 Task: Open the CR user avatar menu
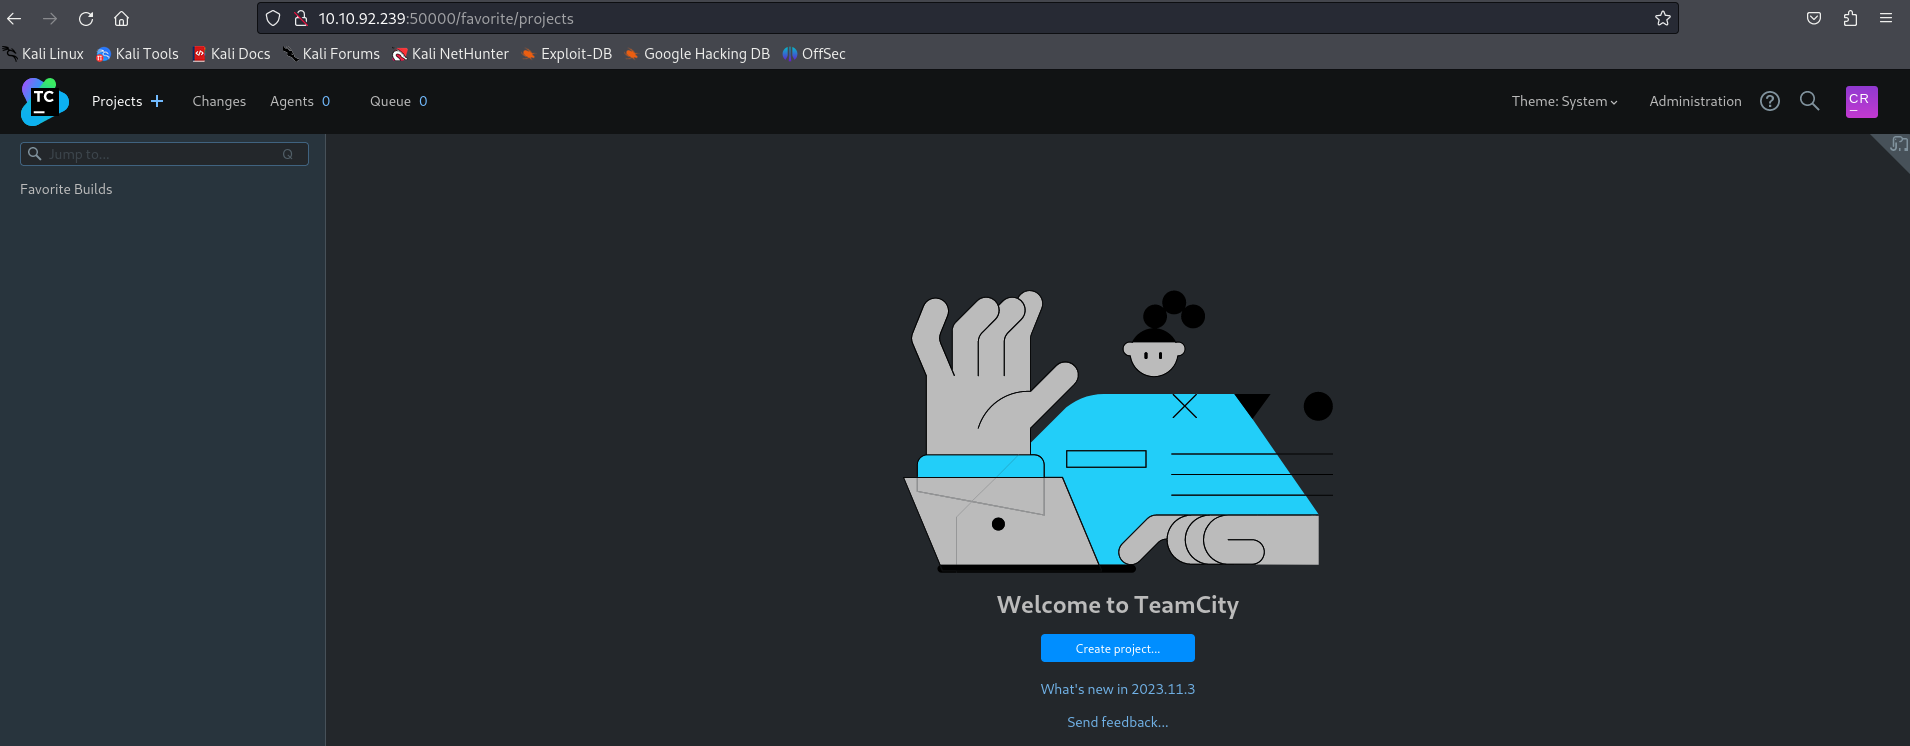click(x=1861, y=101)
